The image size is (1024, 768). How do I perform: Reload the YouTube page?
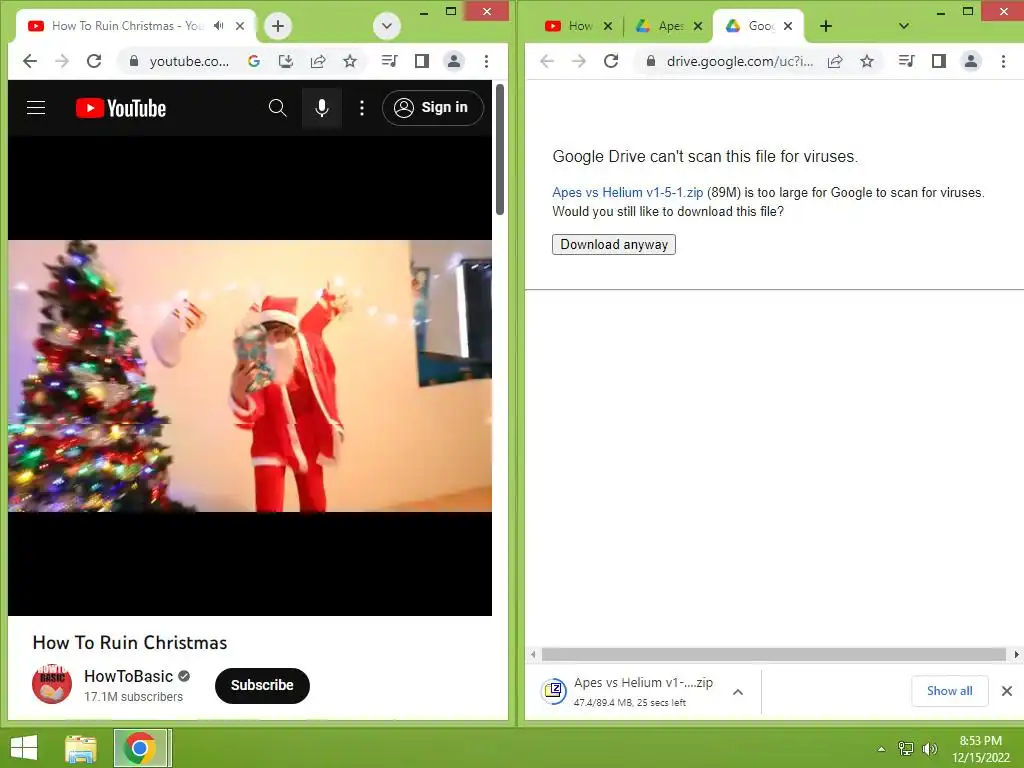click(x=94, y=61)
